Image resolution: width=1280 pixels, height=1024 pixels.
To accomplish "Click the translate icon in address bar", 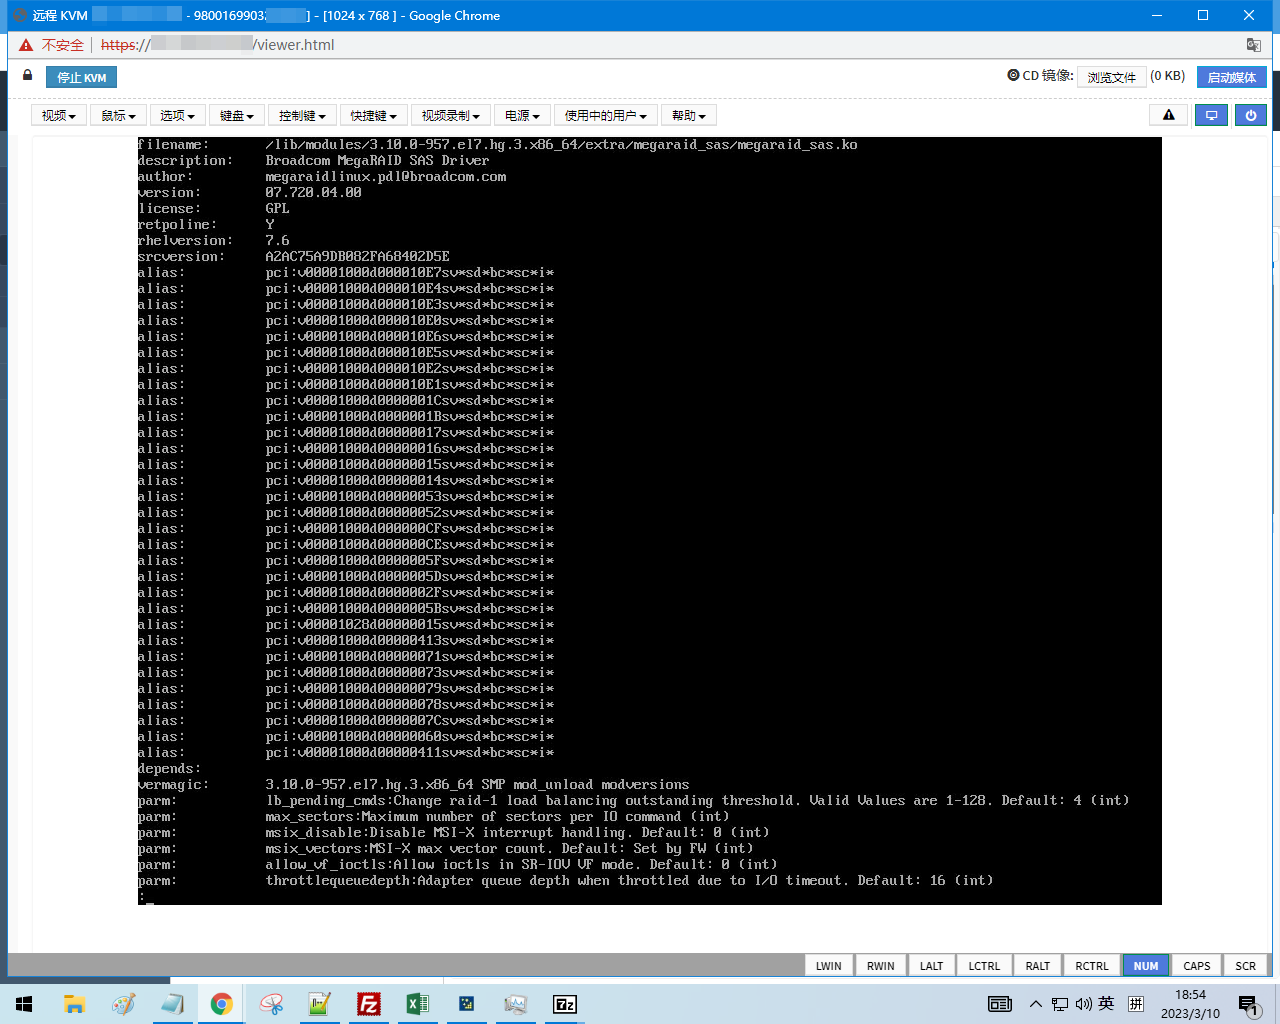I will tap(1253, 45).
